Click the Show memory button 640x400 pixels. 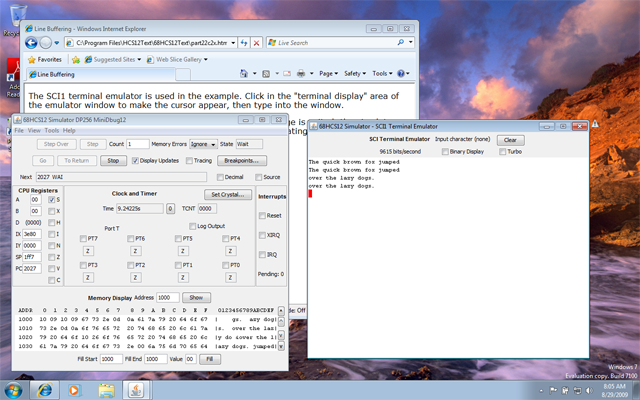(196, 298)
